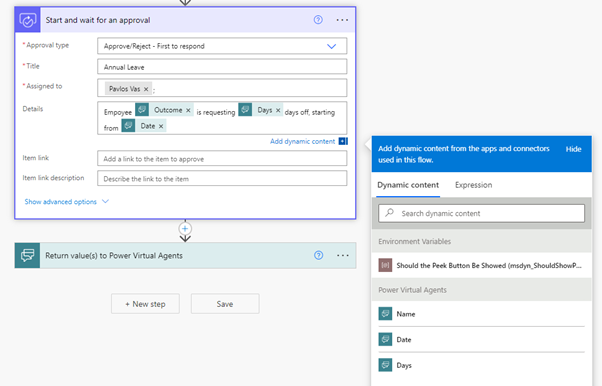Select Should the Peek Button environment variable
602x386 pixels.
pyautogui.click(x=481, y=265)
